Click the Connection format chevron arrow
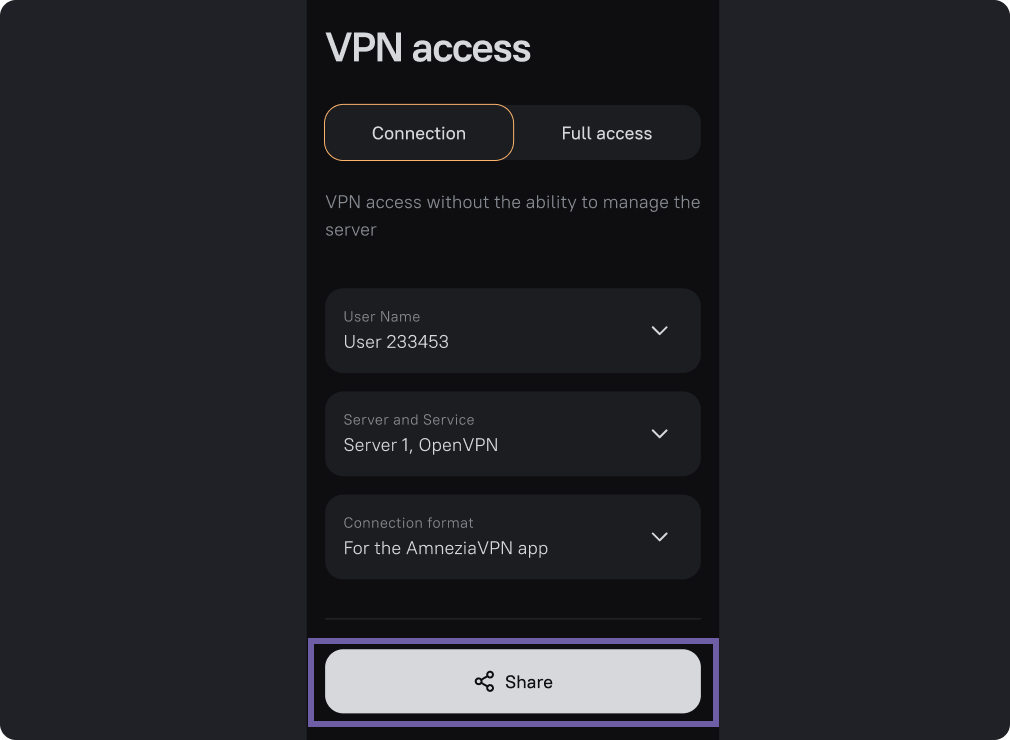This screenshot has width=1010, height=740. click(659, 537)
